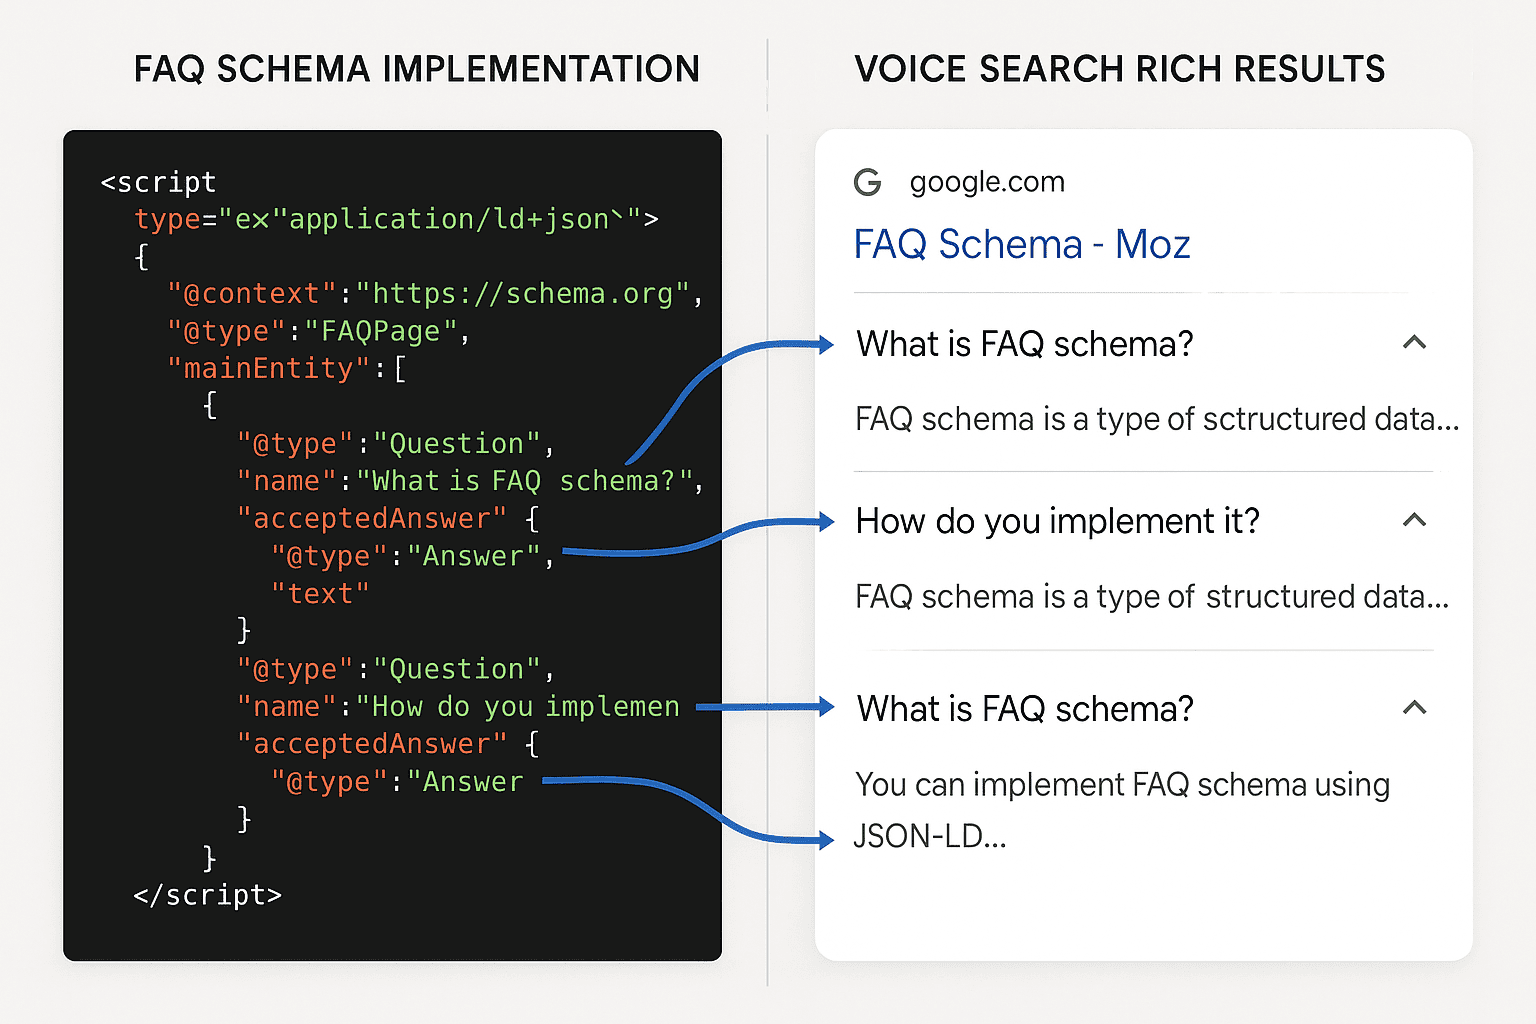Click the type="ex"application/ld+json`" attribute line

[x=396, y=219]
